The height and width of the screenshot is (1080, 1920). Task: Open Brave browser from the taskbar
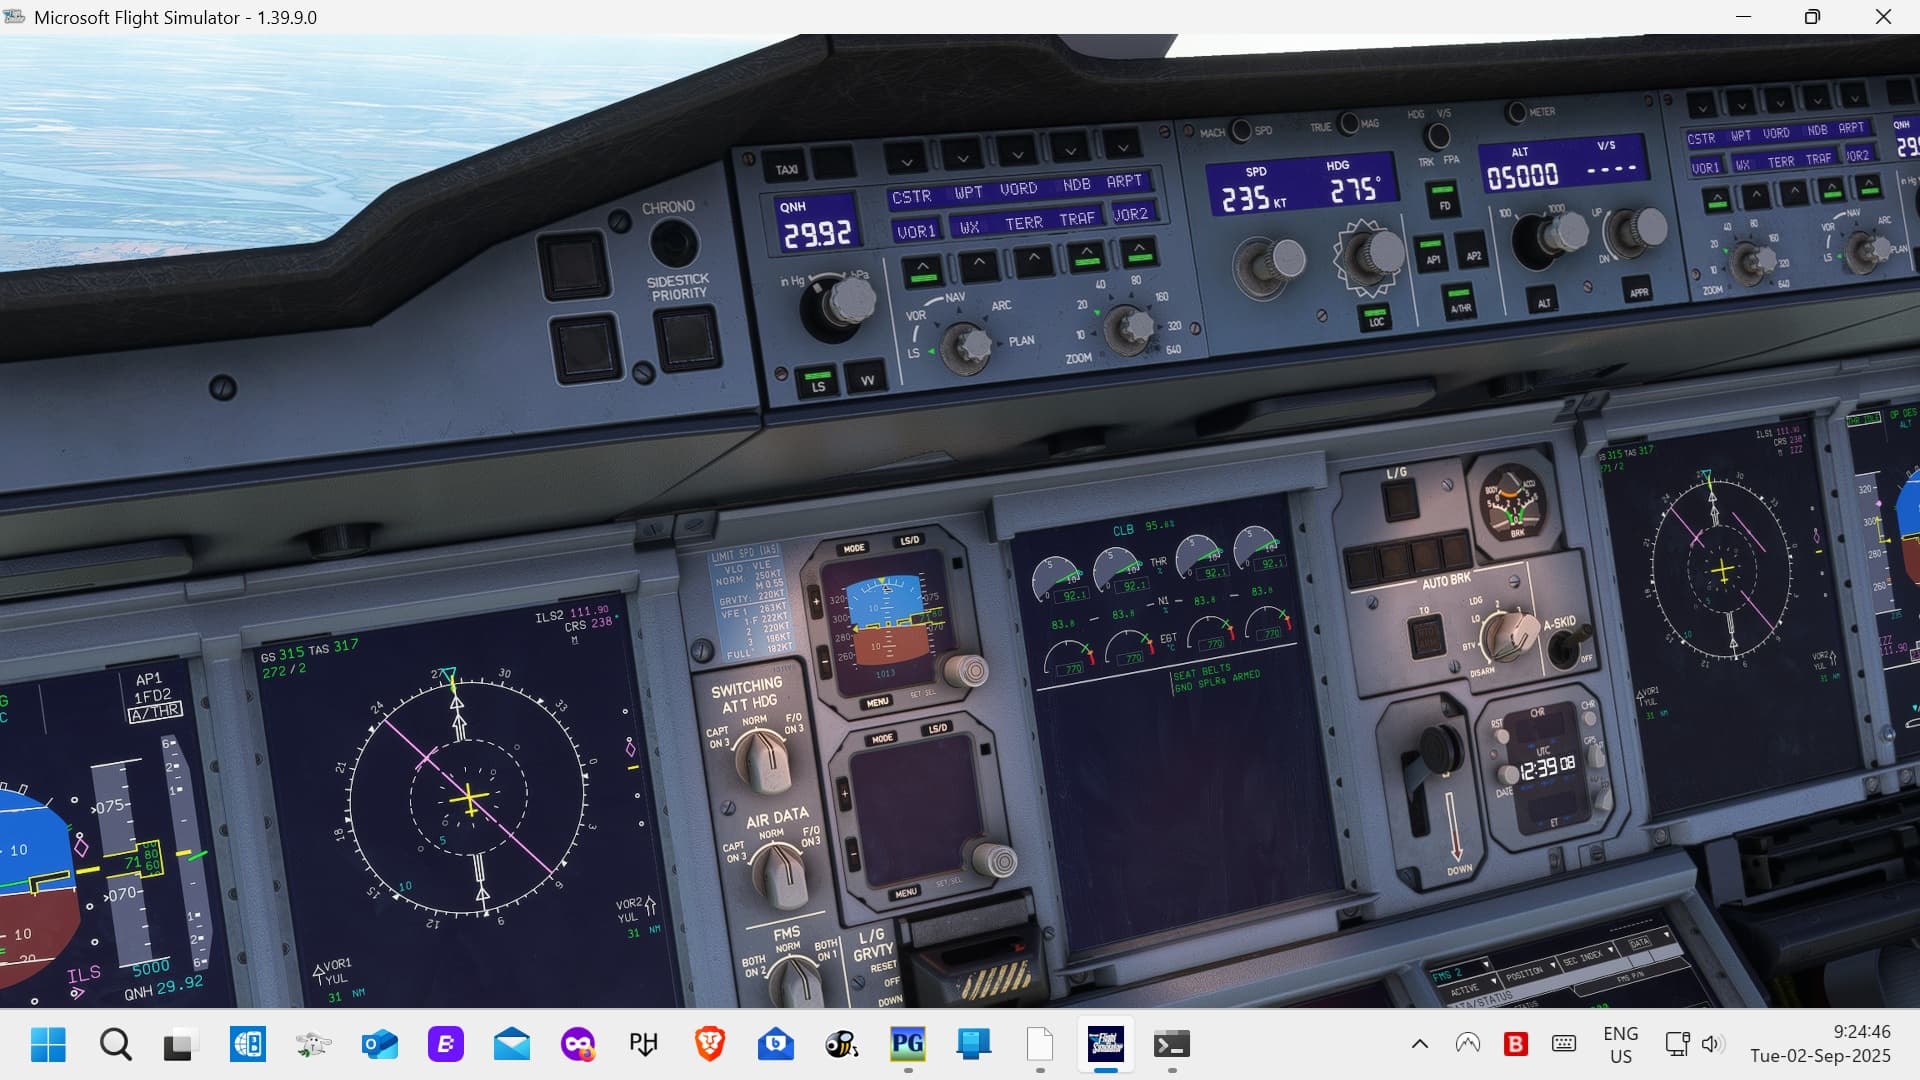pos(709,1045)
